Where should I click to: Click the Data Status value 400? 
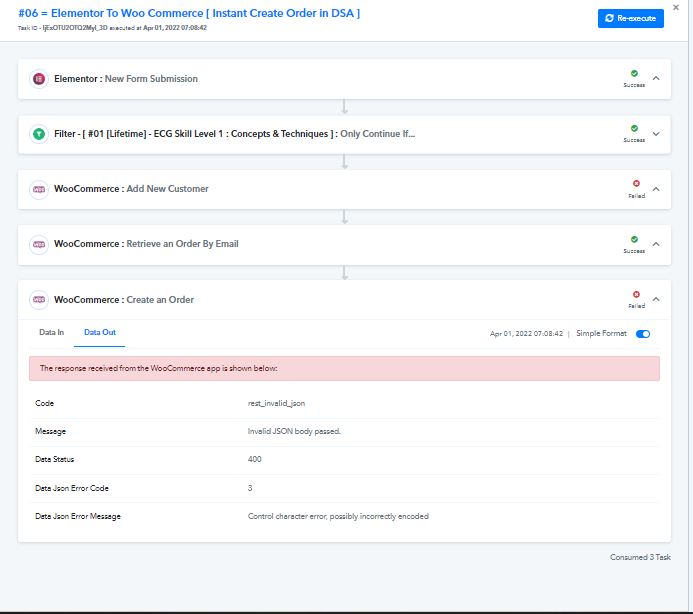click(254, 459)
